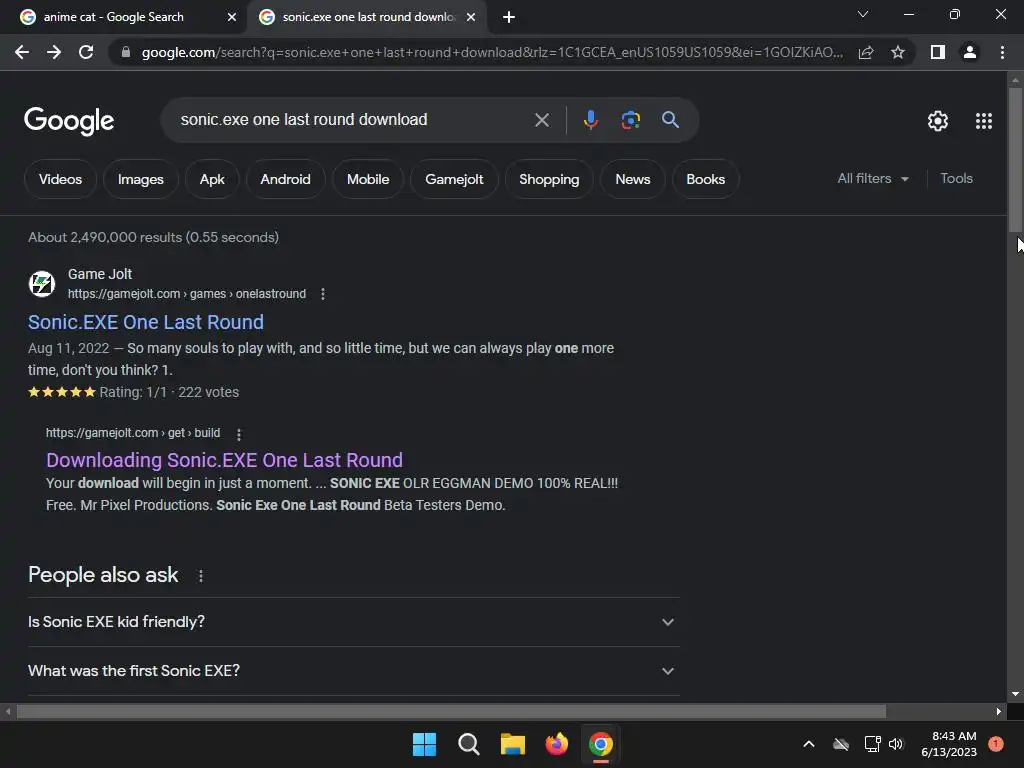Open volume control in tray
This screenshot has width=1024, height=768.
[x=896, y=744]
